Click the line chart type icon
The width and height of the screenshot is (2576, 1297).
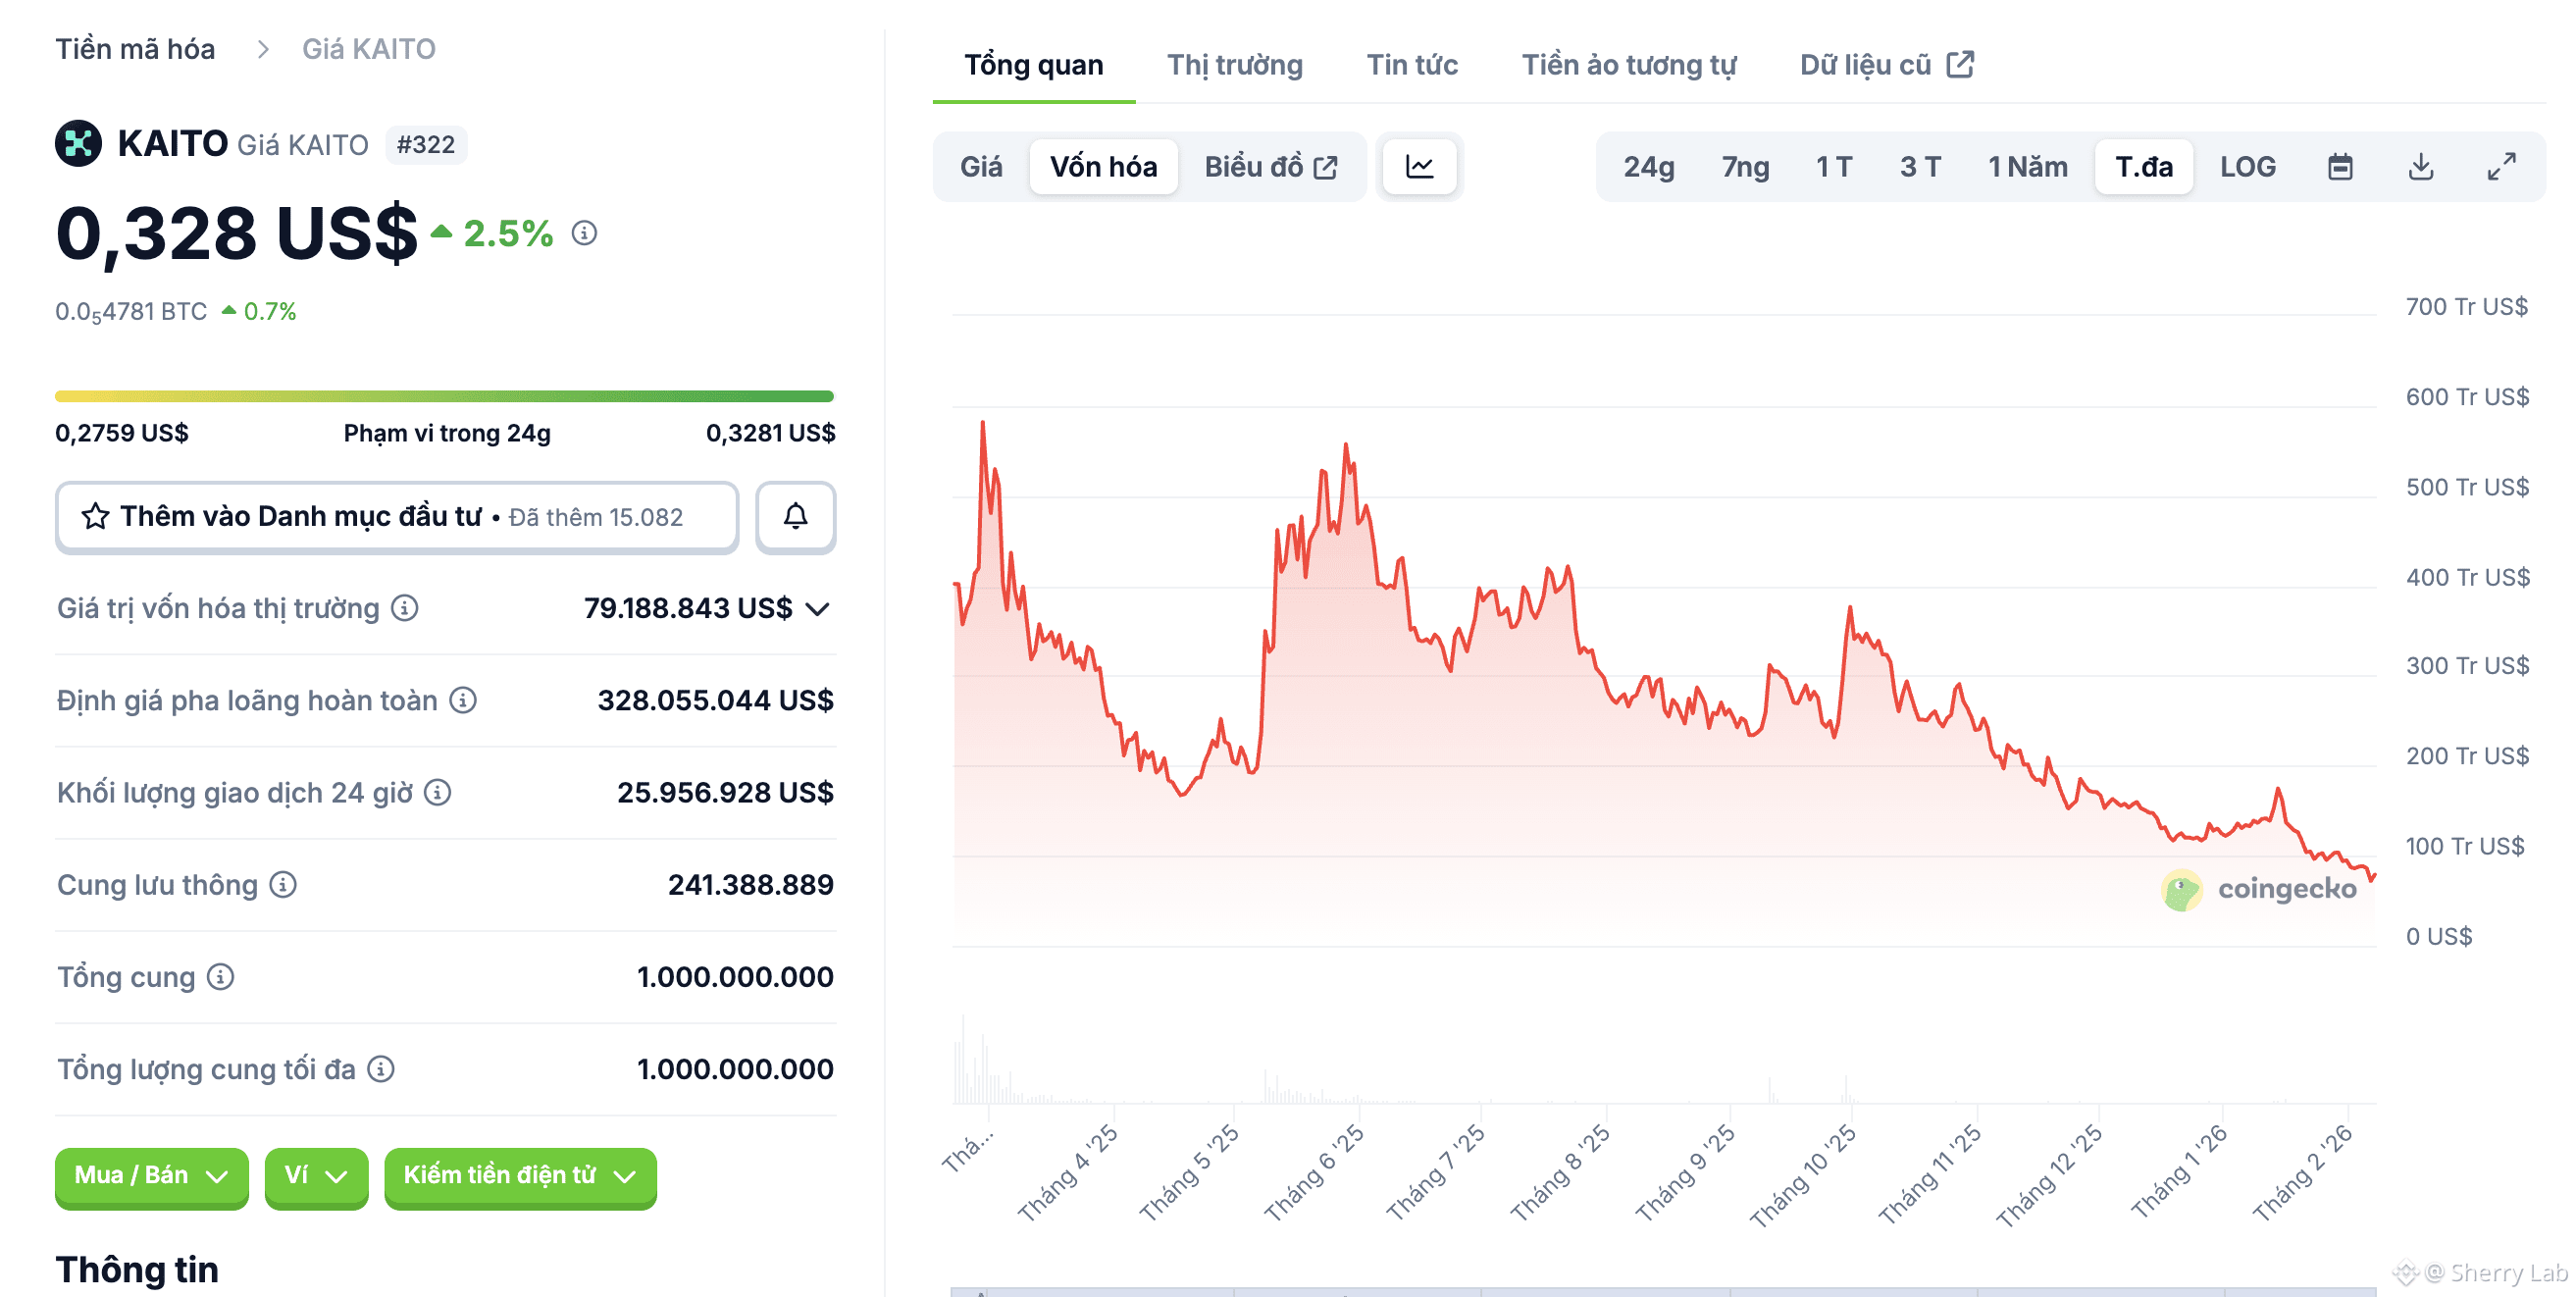(x=1419, y=166)
